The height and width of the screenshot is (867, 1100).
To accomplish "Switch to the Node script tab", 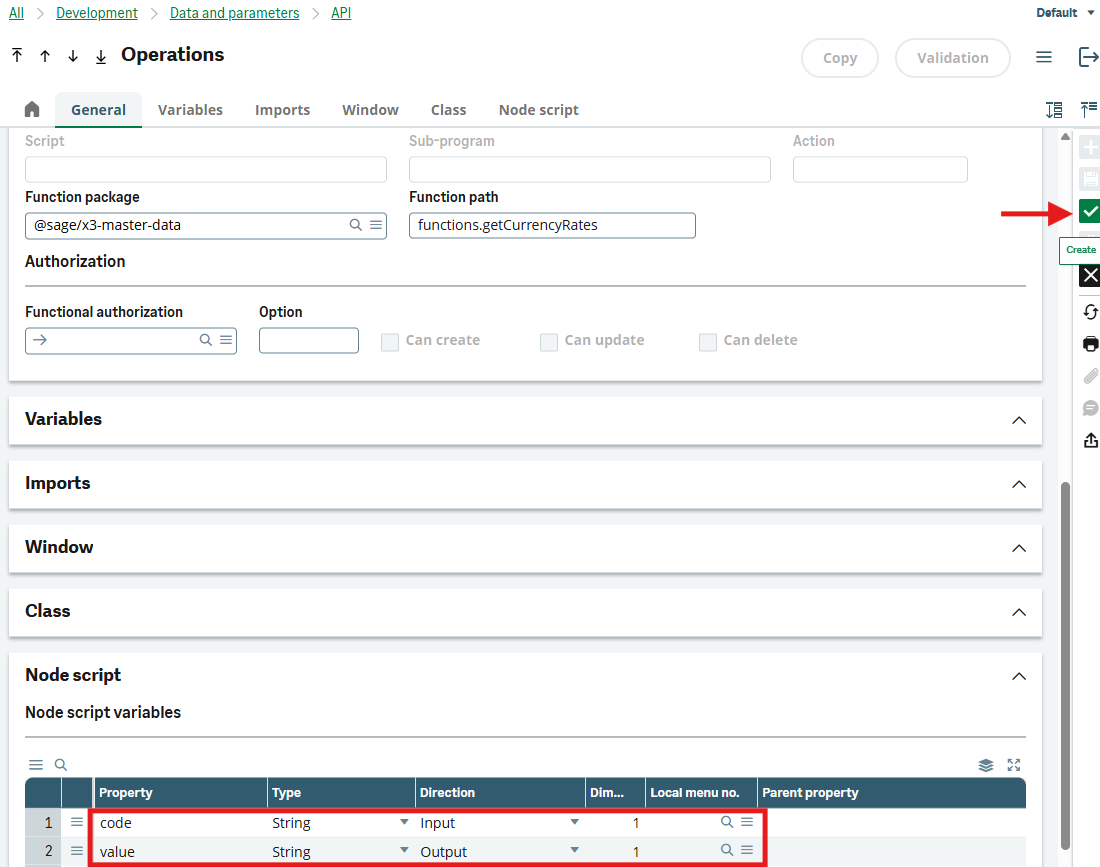I will point(539,109).
